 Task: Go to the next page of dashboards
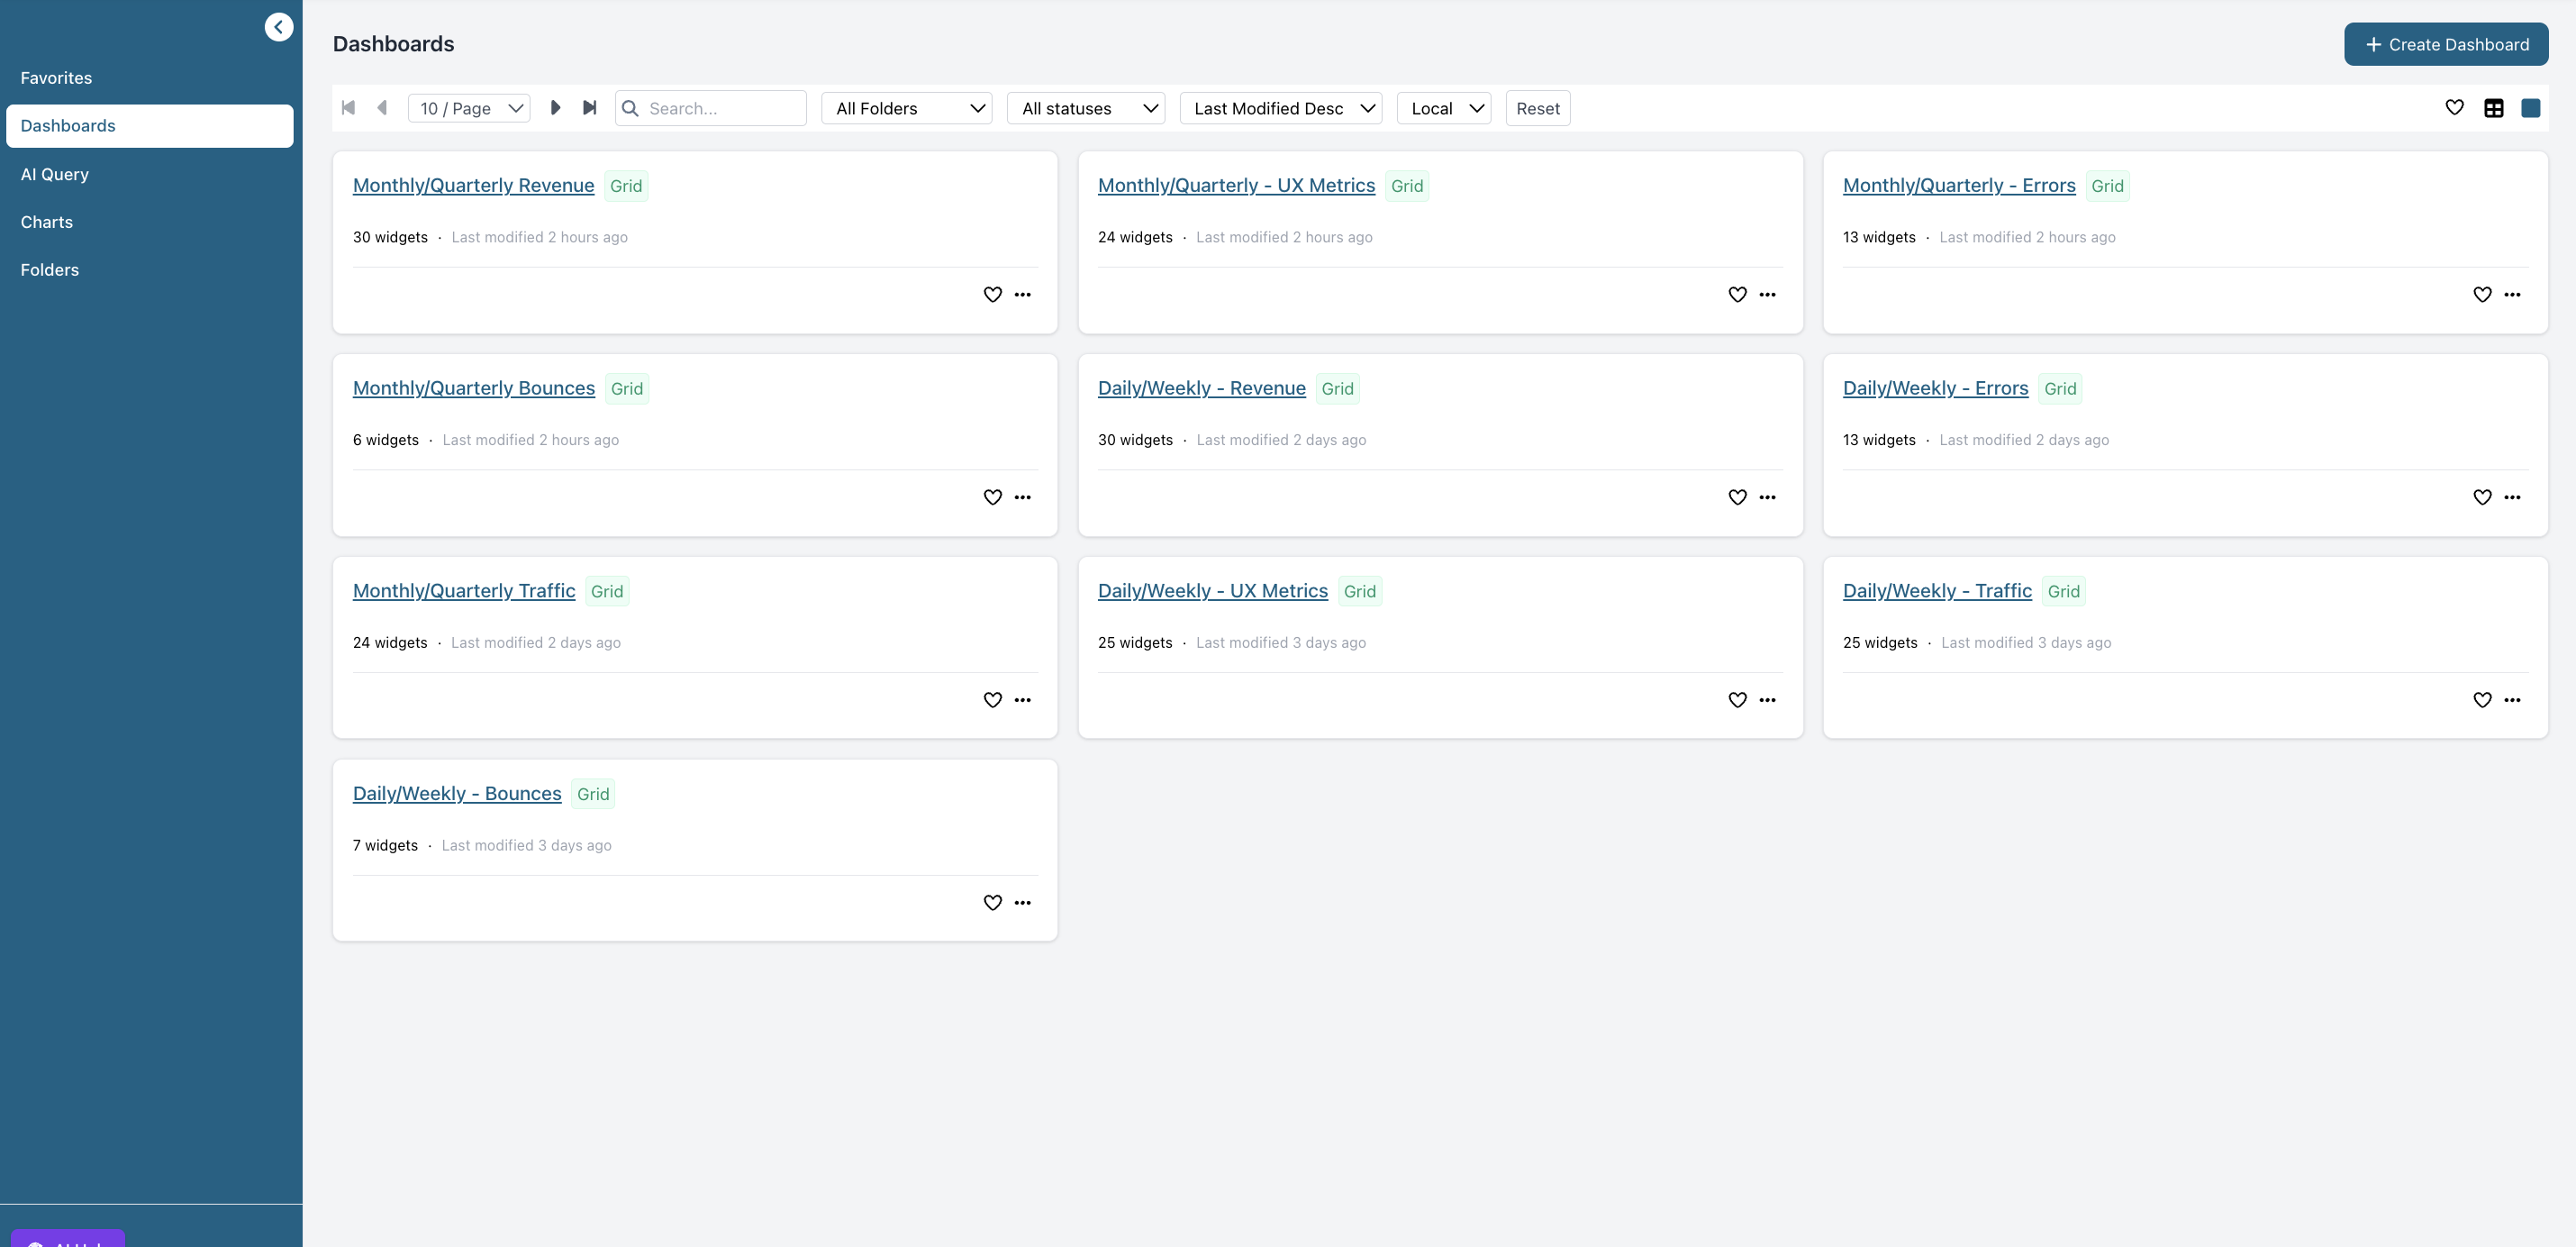(x=555, y=108)
